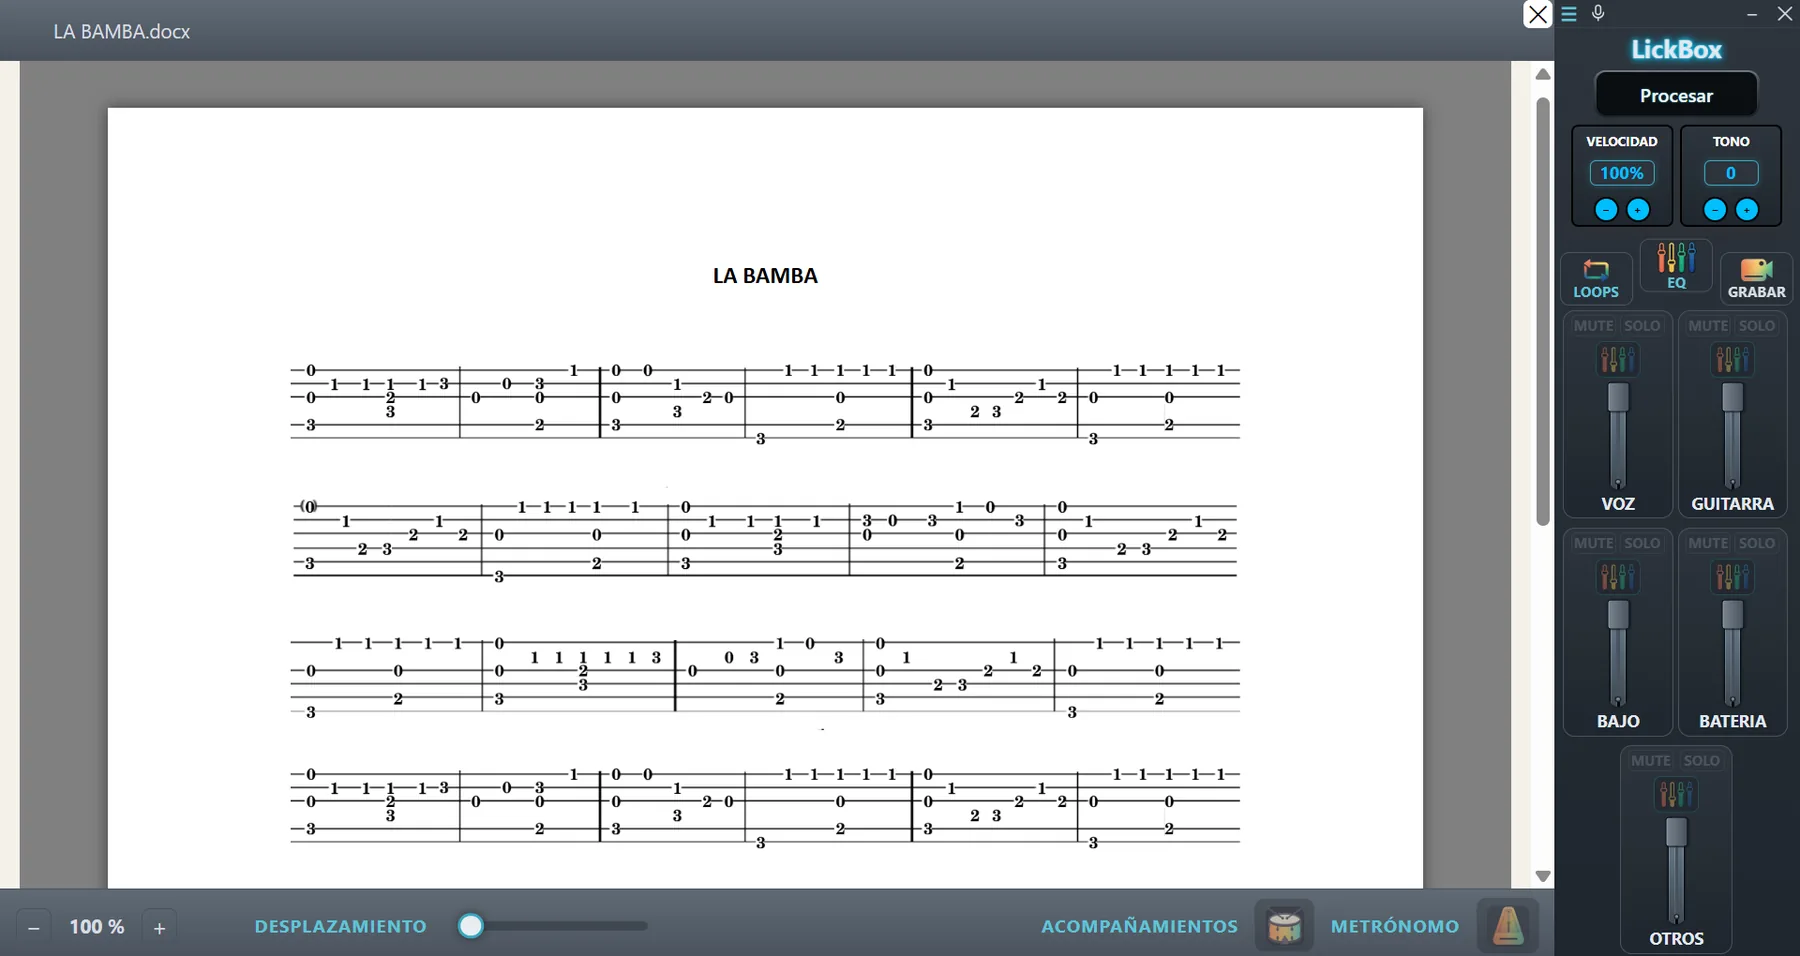This screenshot has width=1800, height=956.
Task: Solo the OTROS channel
Action: point(1701,761)
